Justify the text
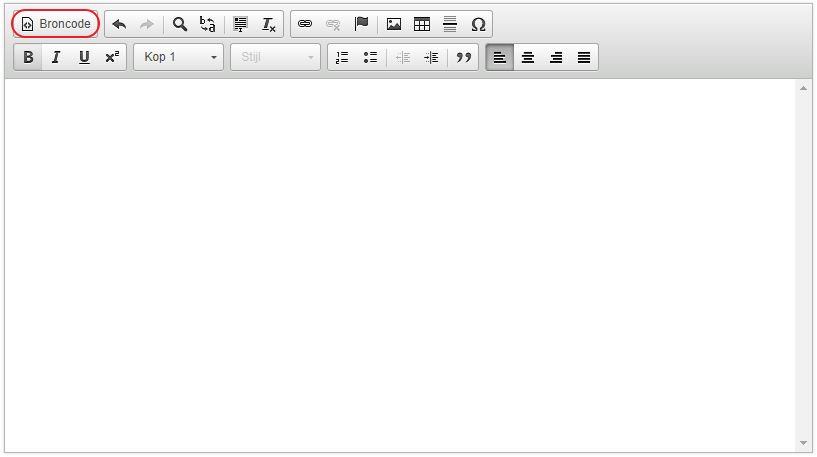The width and height of the screenshot is (817, 457). (x=584, y=57)
